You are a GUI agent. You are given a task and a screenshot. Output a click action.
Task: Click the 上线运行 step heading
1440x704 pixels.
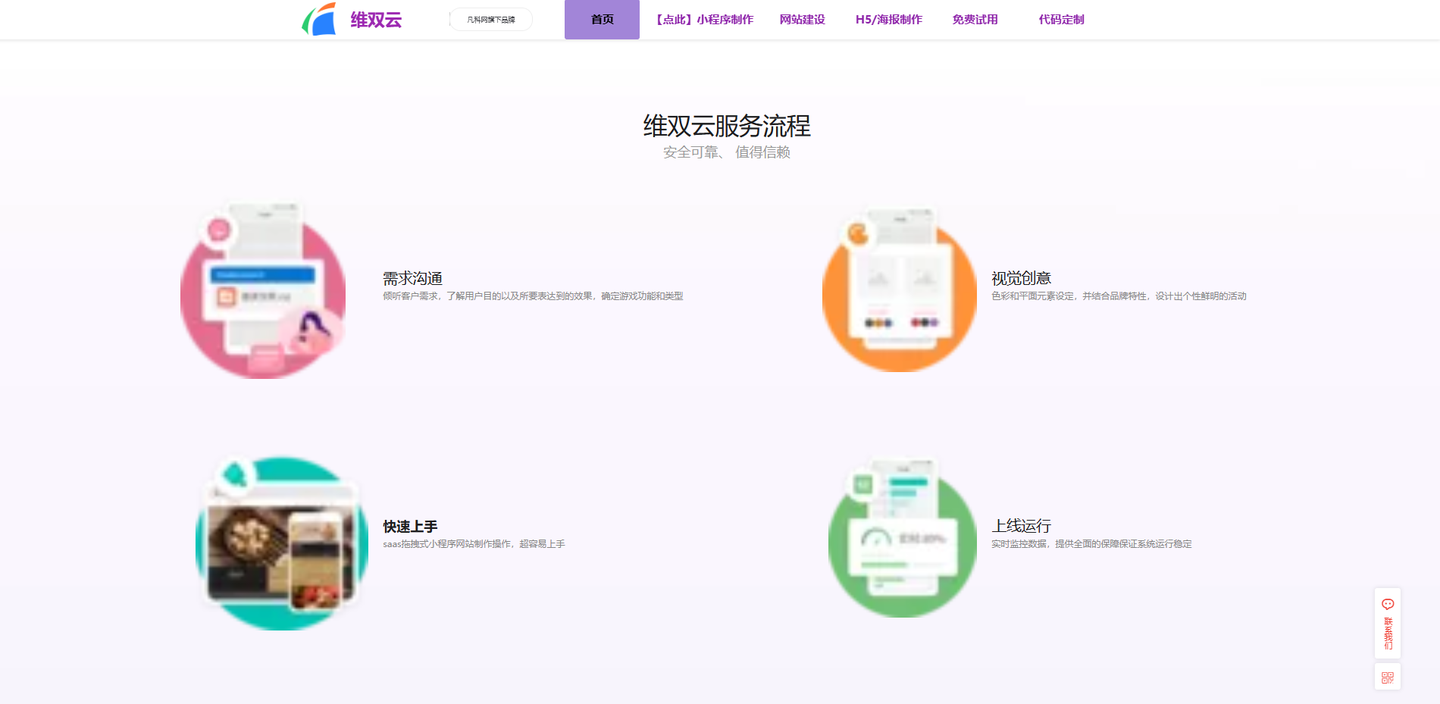[1021, 526]
